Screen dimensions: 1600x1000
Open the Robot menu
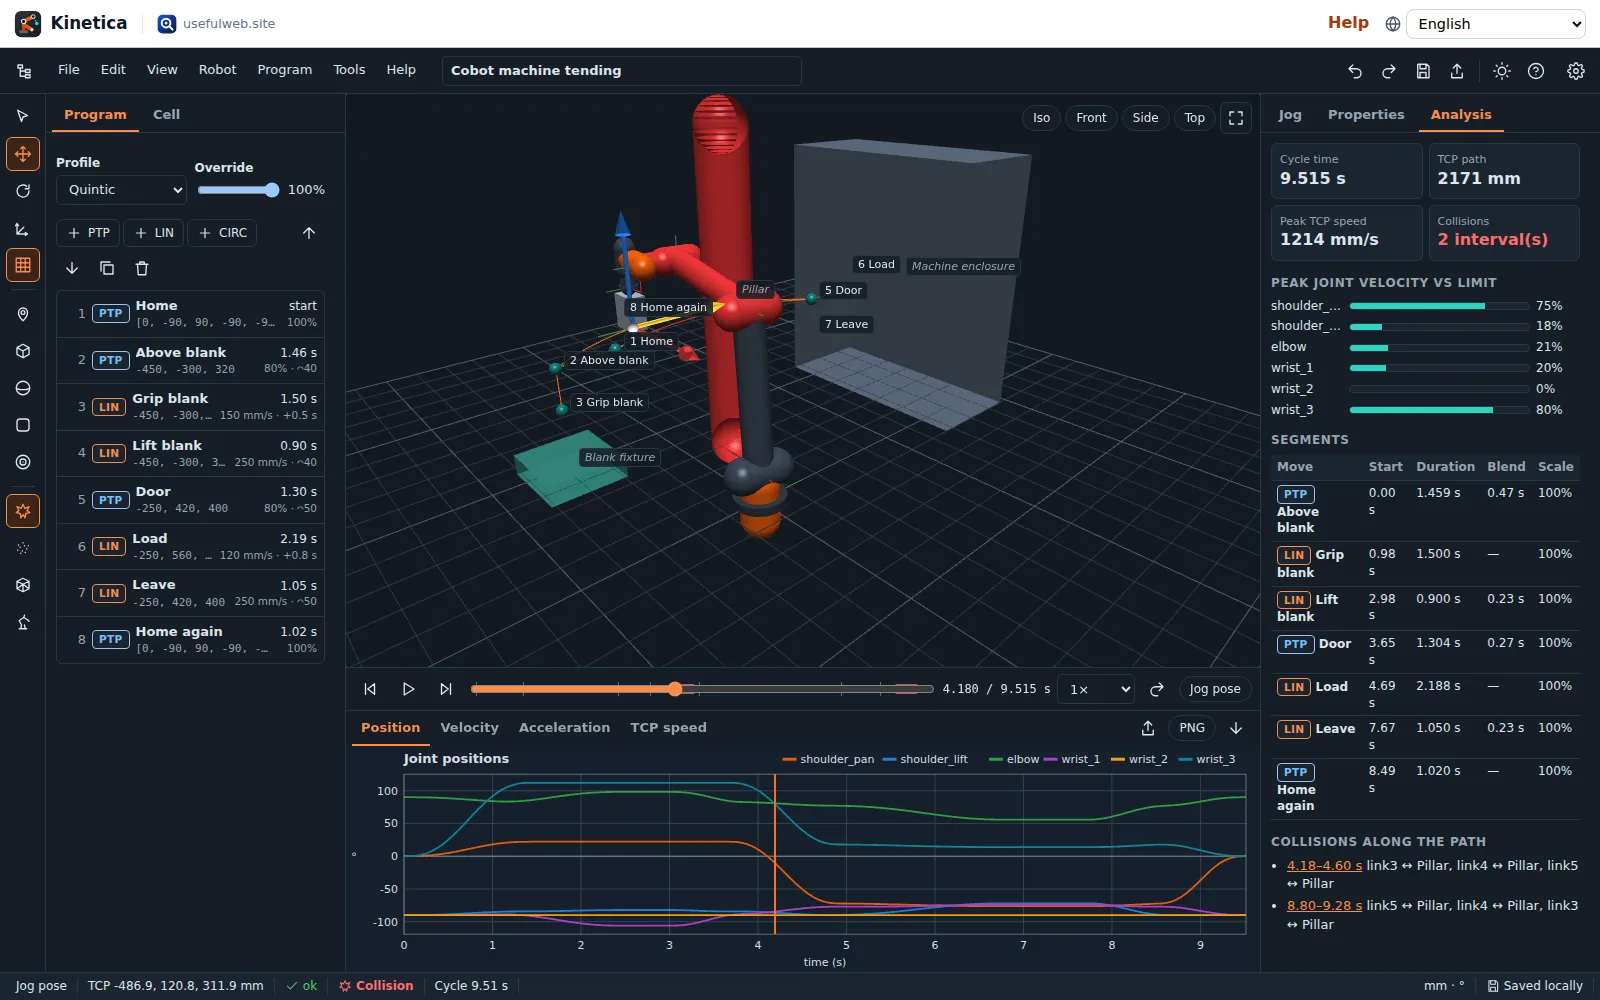click(218, 70)
